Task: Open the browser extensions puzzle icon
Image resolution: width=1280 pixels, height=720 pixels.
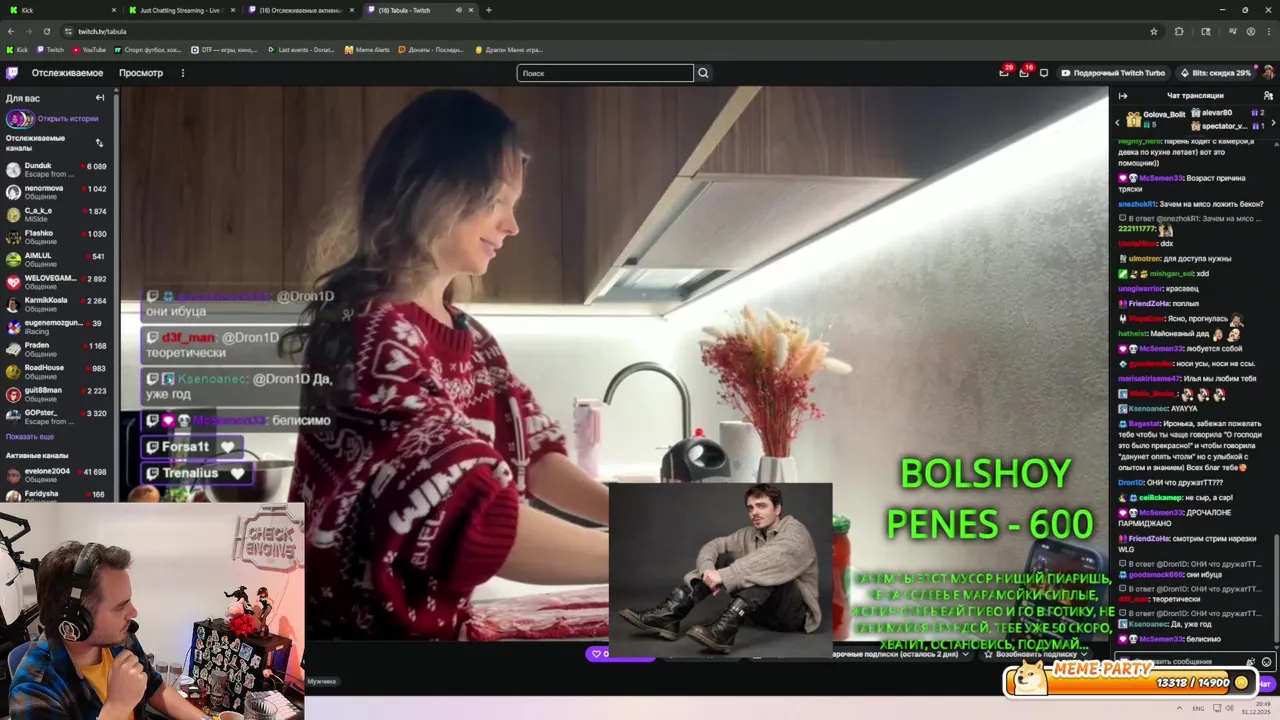Action: coord(1179,31)
